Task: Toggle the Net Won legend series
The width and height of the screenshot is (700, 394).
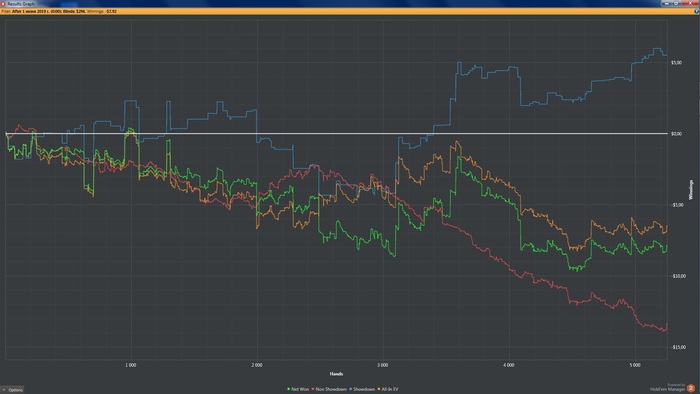Action: click(298, 390)
